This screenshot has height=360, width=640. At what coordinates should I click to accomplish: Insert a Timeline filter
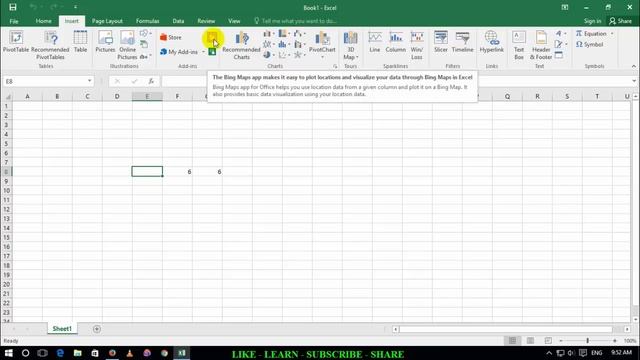point(462,42)
